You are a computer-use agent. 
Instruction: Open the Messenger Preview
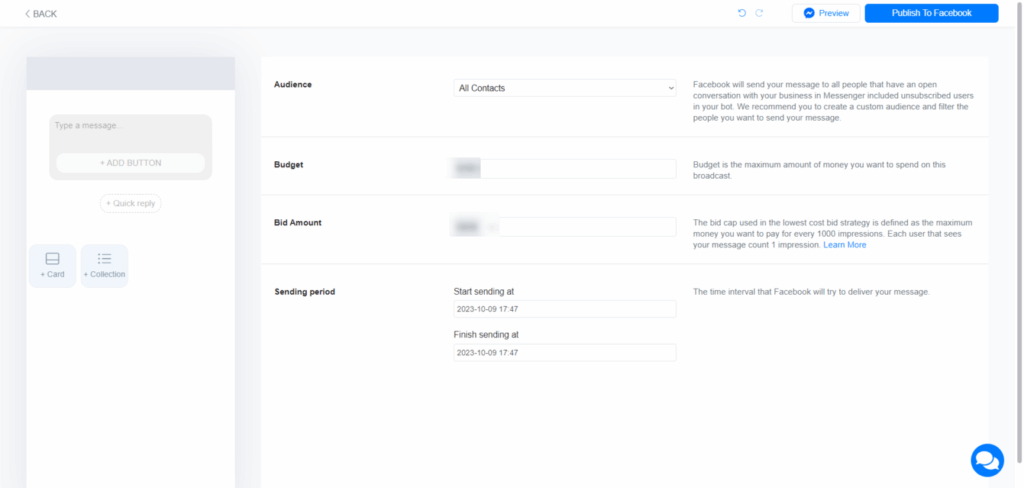click(825, 13)
